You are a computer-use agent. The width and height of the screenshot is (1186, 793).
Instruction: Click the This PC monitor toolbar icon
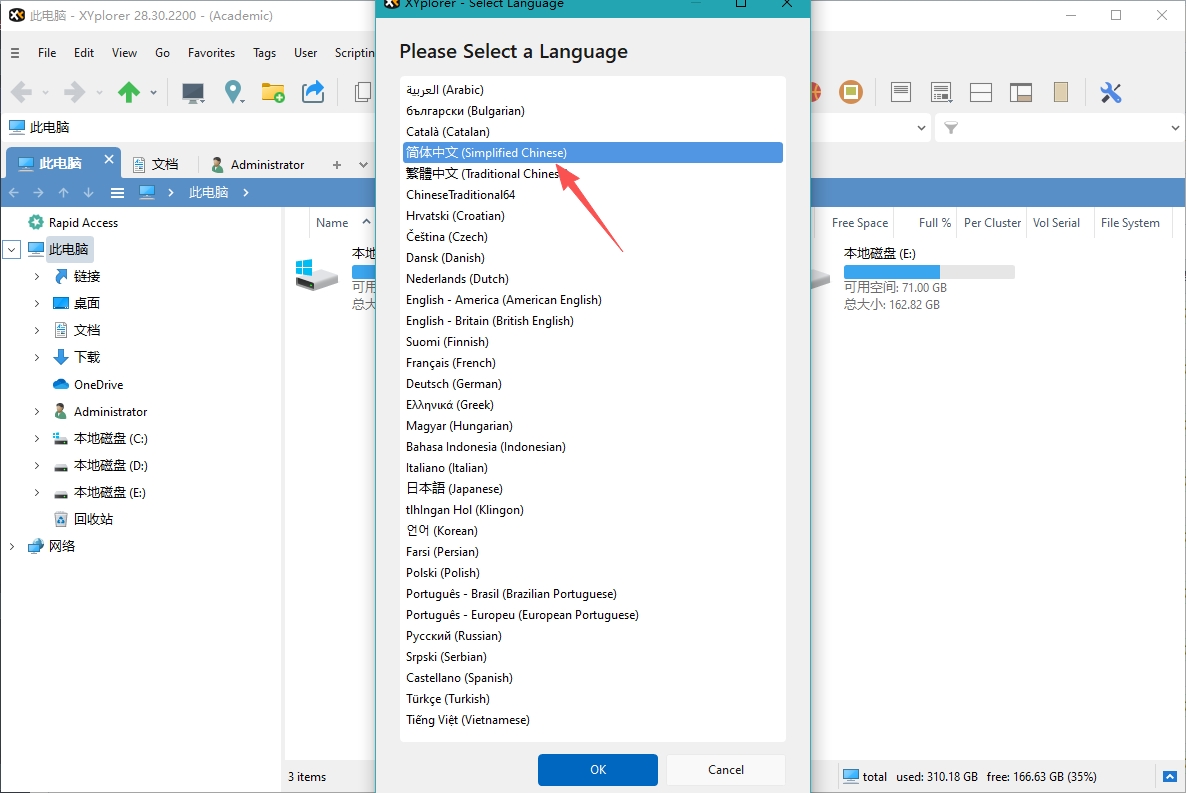(x=193, y=92)
